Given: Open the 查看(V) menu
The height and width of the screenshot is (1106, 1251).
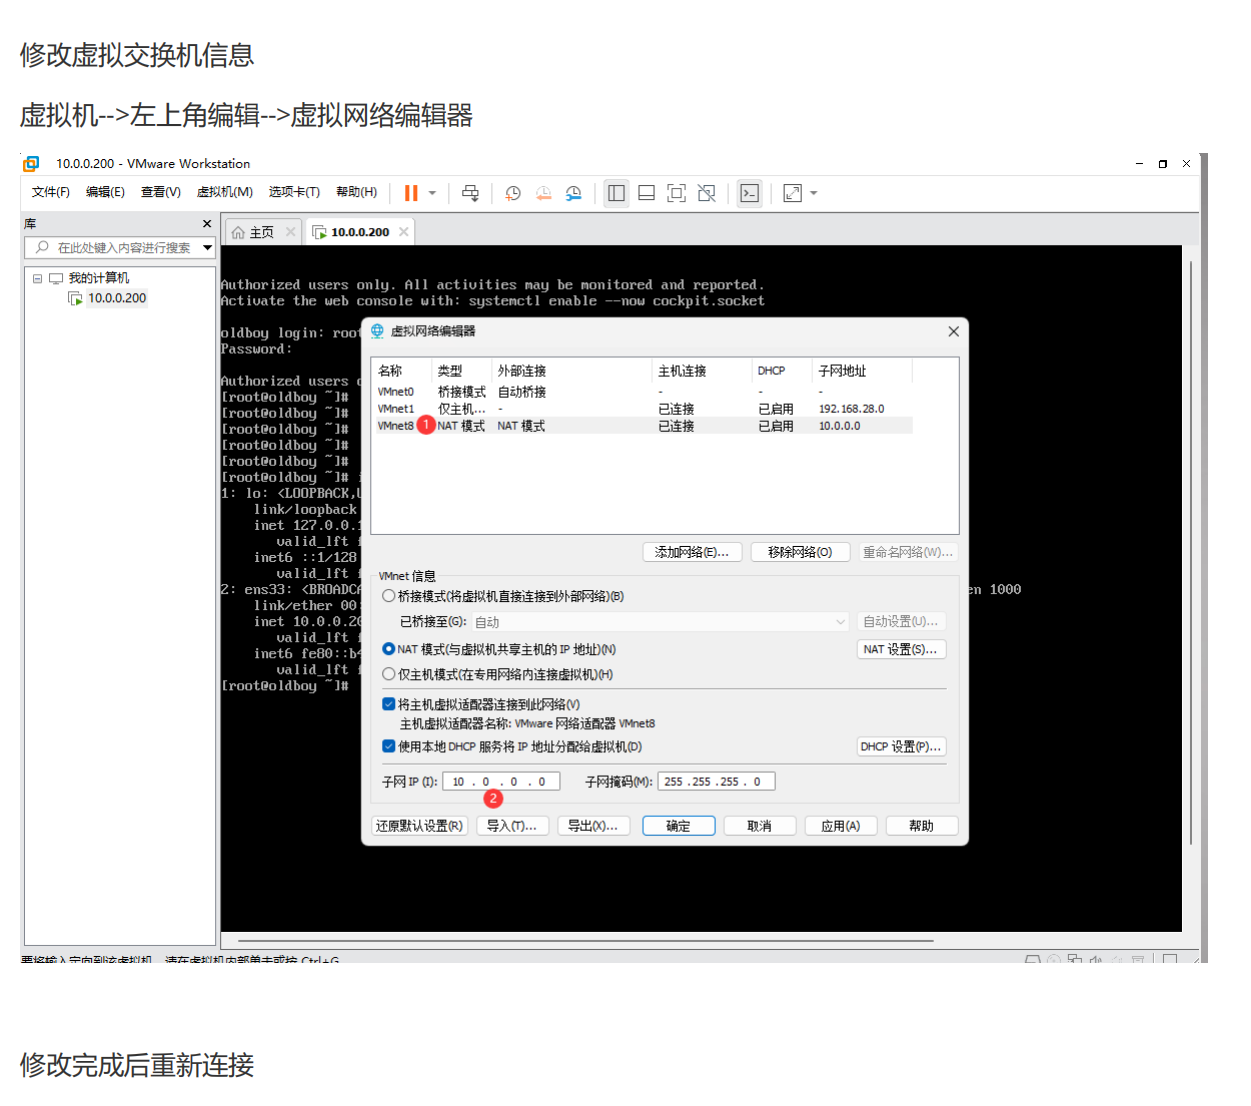Looking at the screenshot, I should (x=160, y=192).
